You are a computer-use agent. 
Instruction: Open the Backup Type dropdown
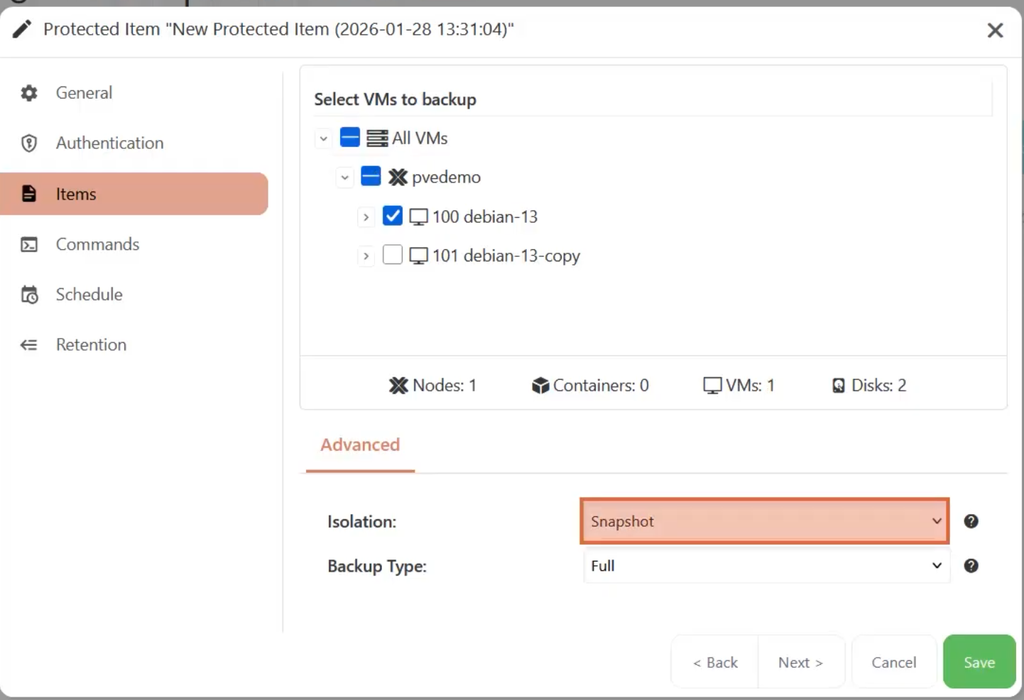pyautogui.click(x=767, y=565)
